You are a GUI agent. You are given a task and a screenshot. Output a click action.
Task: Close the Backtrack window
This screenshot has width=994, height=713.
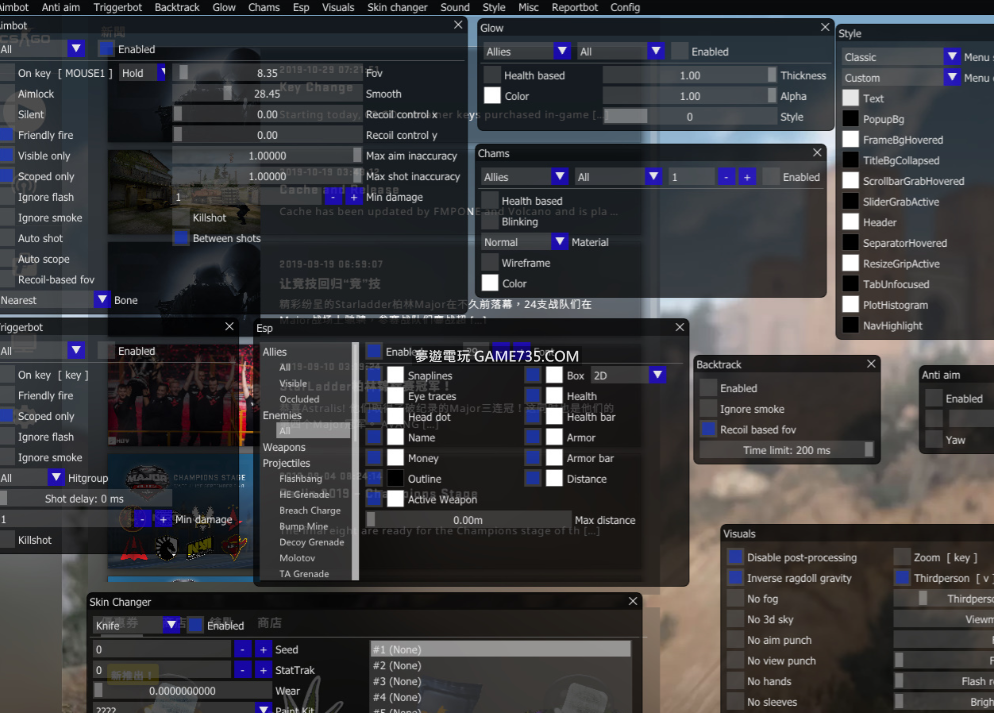point(871,364)
